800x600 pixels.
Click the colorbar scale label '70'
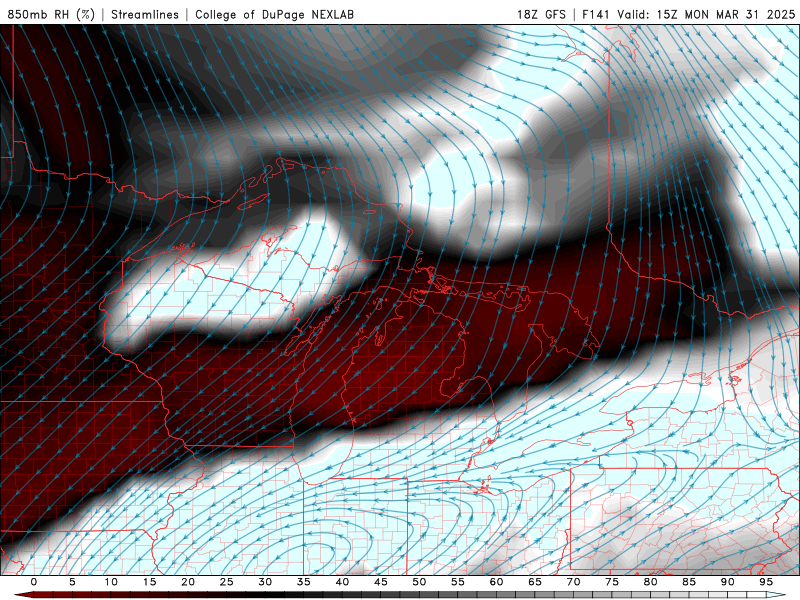tap(573, 582)
